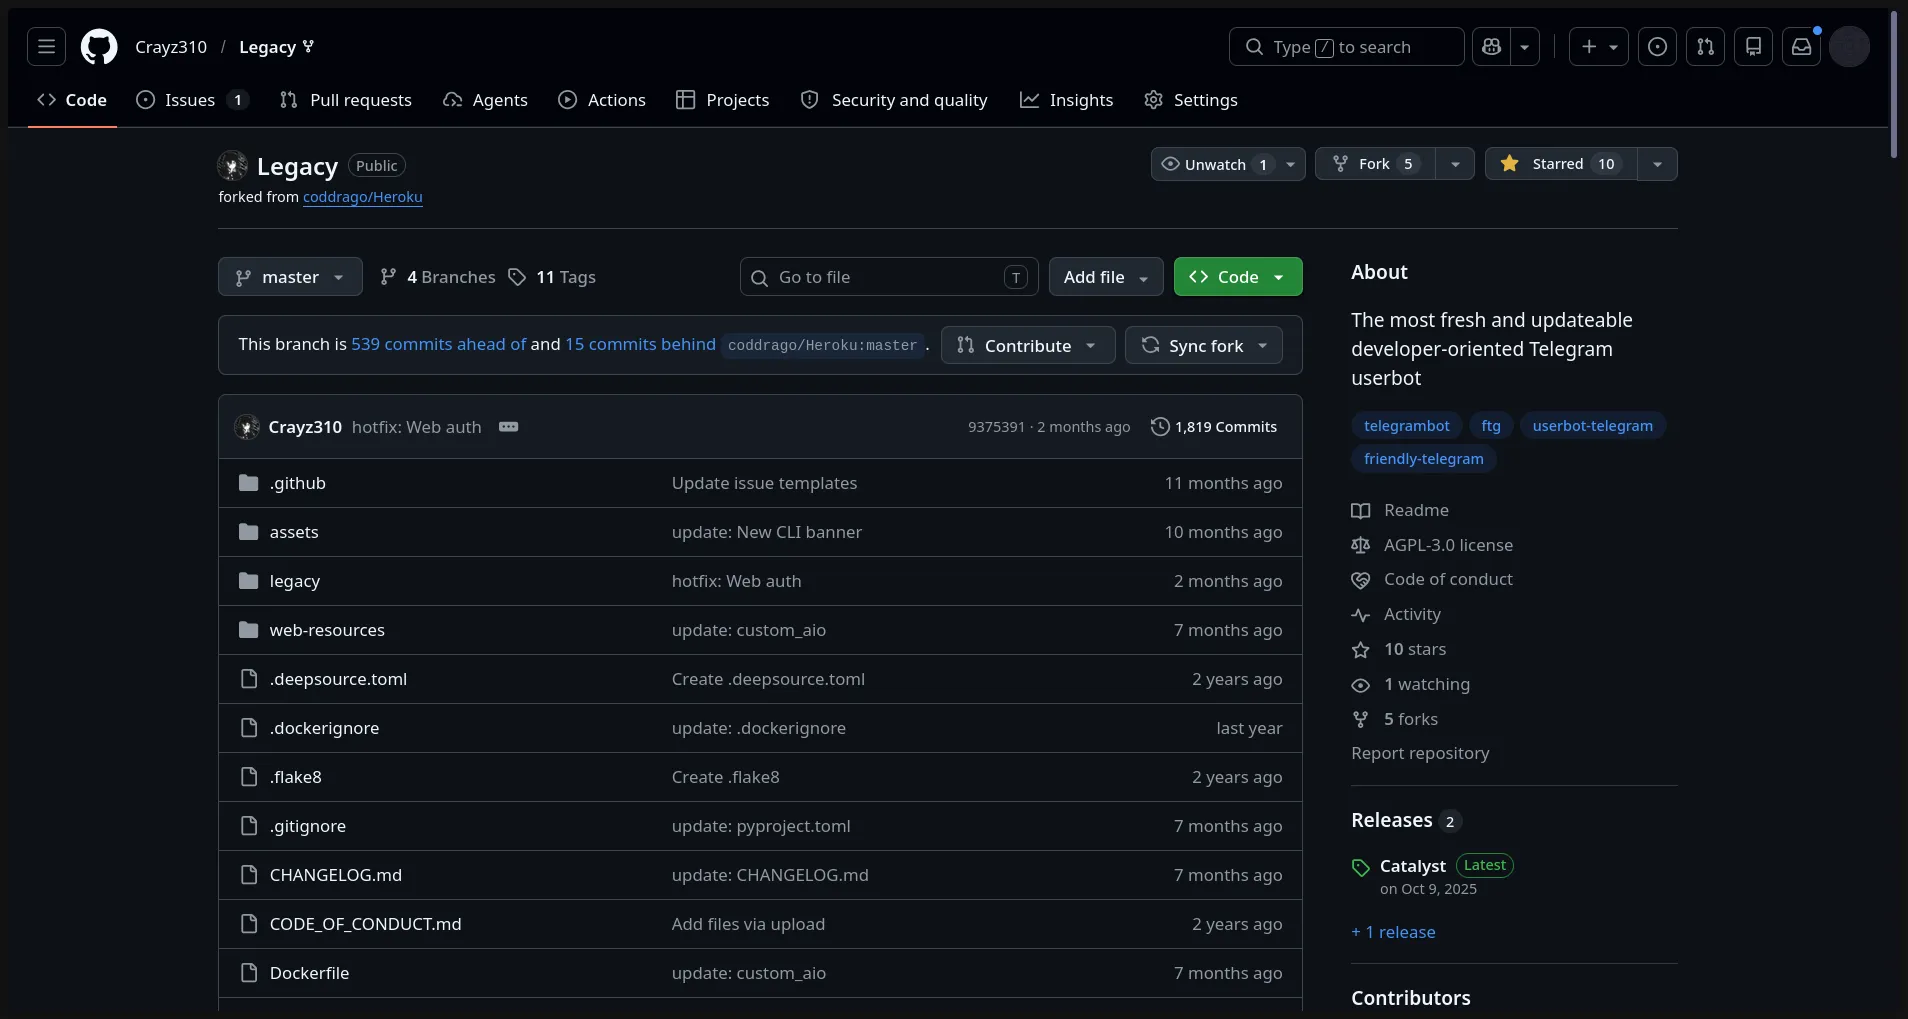Select the userbot-telegram topic tag
This screenshot has height=1019, width=1908.
click(1593, 426)
